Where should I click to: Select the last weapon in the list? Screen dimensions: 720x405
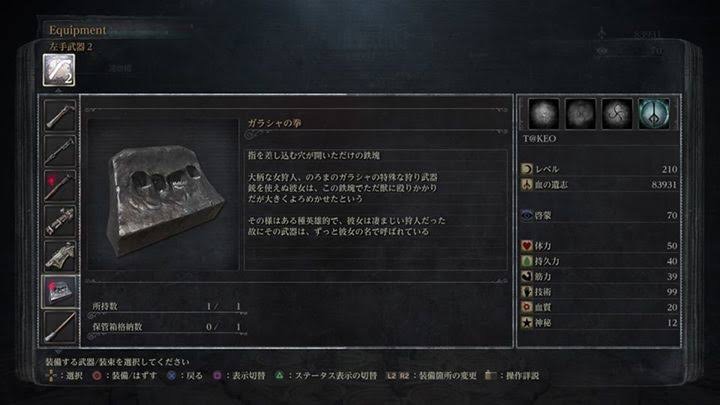(x=60, y=326)
